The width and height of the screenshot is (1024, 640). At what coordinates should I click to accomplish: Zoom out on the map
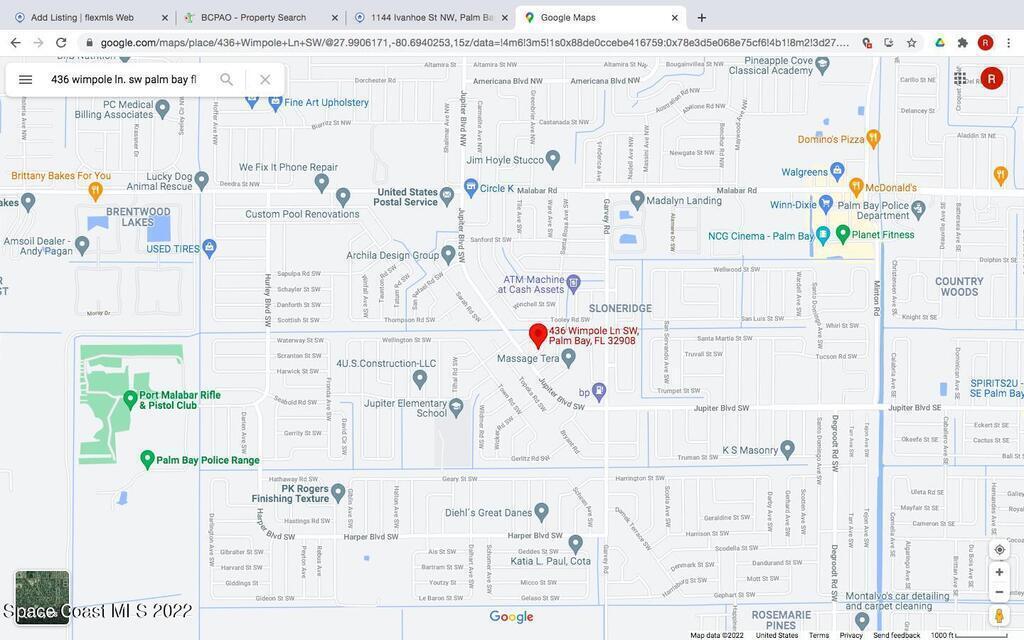click(x=999, y=592)
